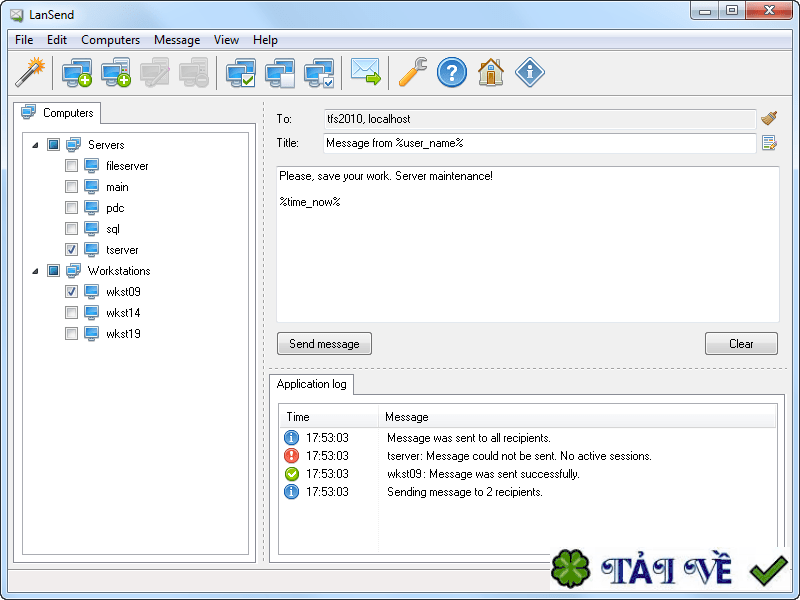Open help with the question mark icon

click(x=452, y=72)
